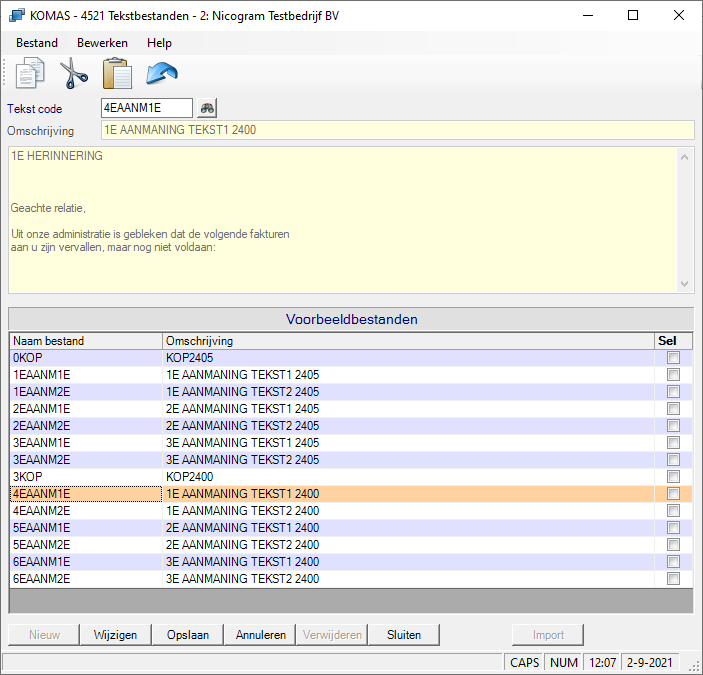Click the Voorbeeldbestanden section header
703x675 pixels.
pyautogui.click(x=352, y=319)
